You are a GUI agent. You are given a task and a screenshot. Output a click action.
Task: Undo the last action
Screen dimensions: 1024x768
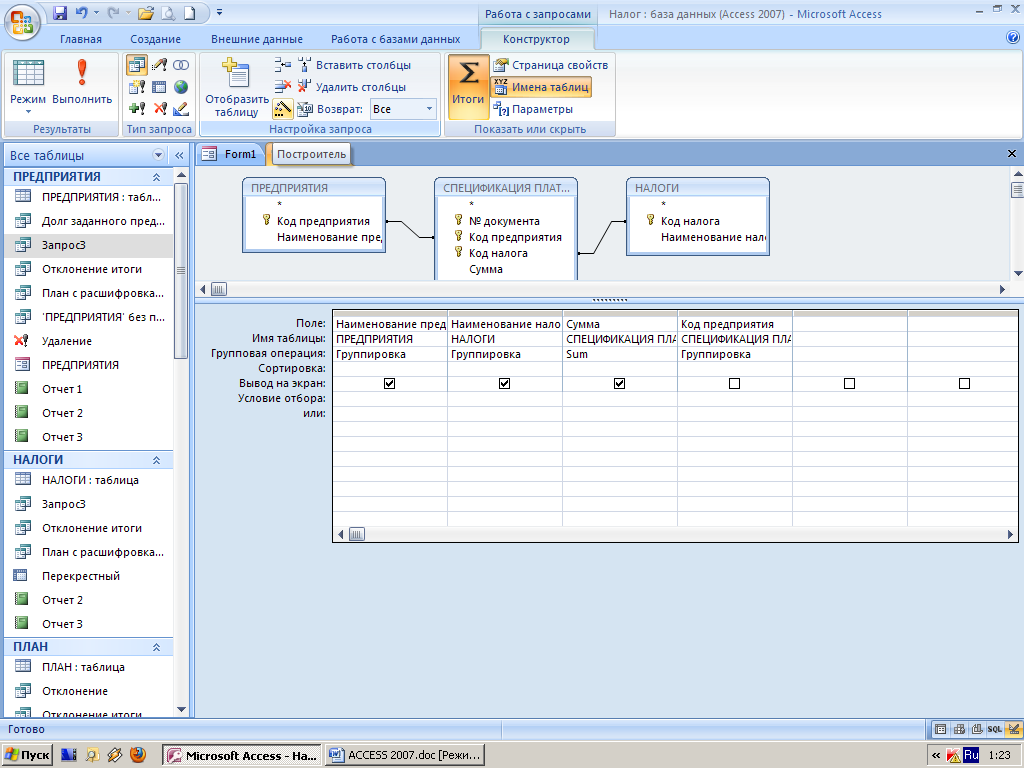click(82, 12)
